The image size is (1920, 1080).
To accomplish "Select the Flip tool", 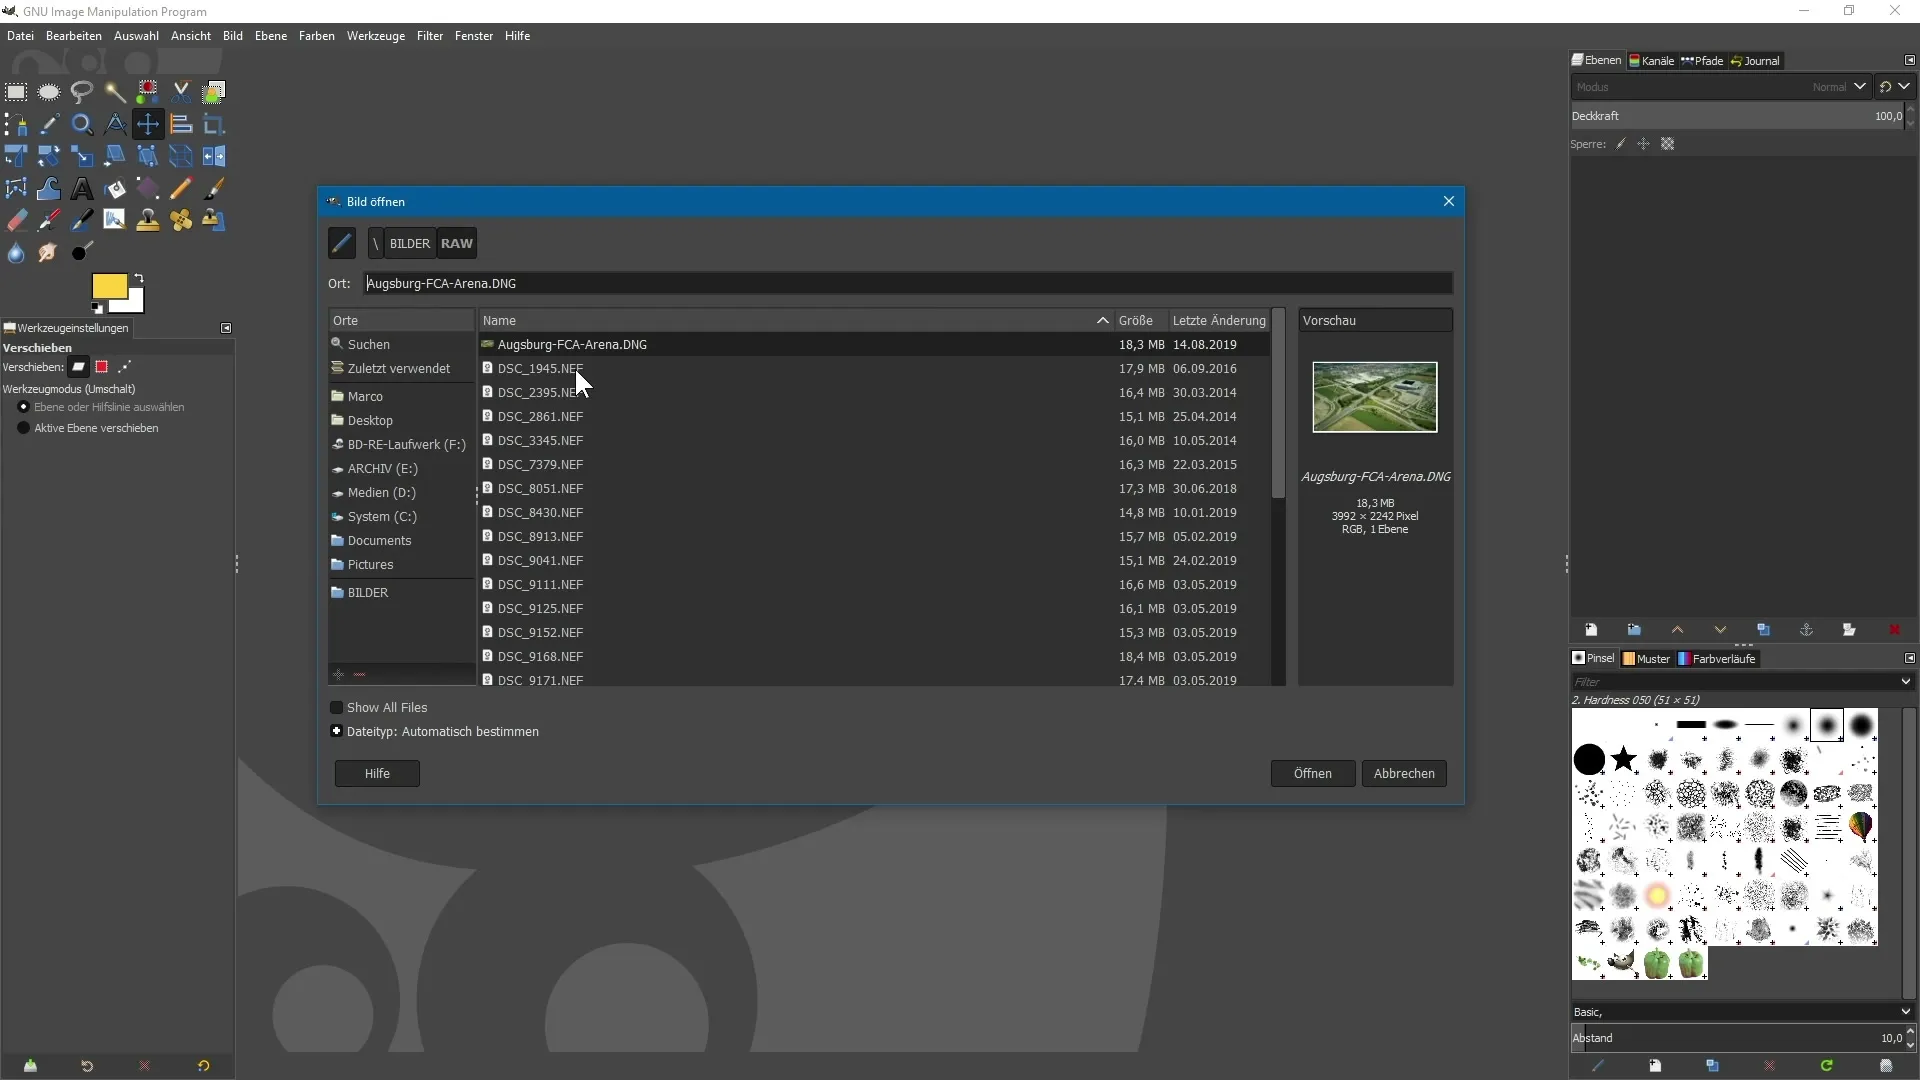I will (x=214, y=156).
